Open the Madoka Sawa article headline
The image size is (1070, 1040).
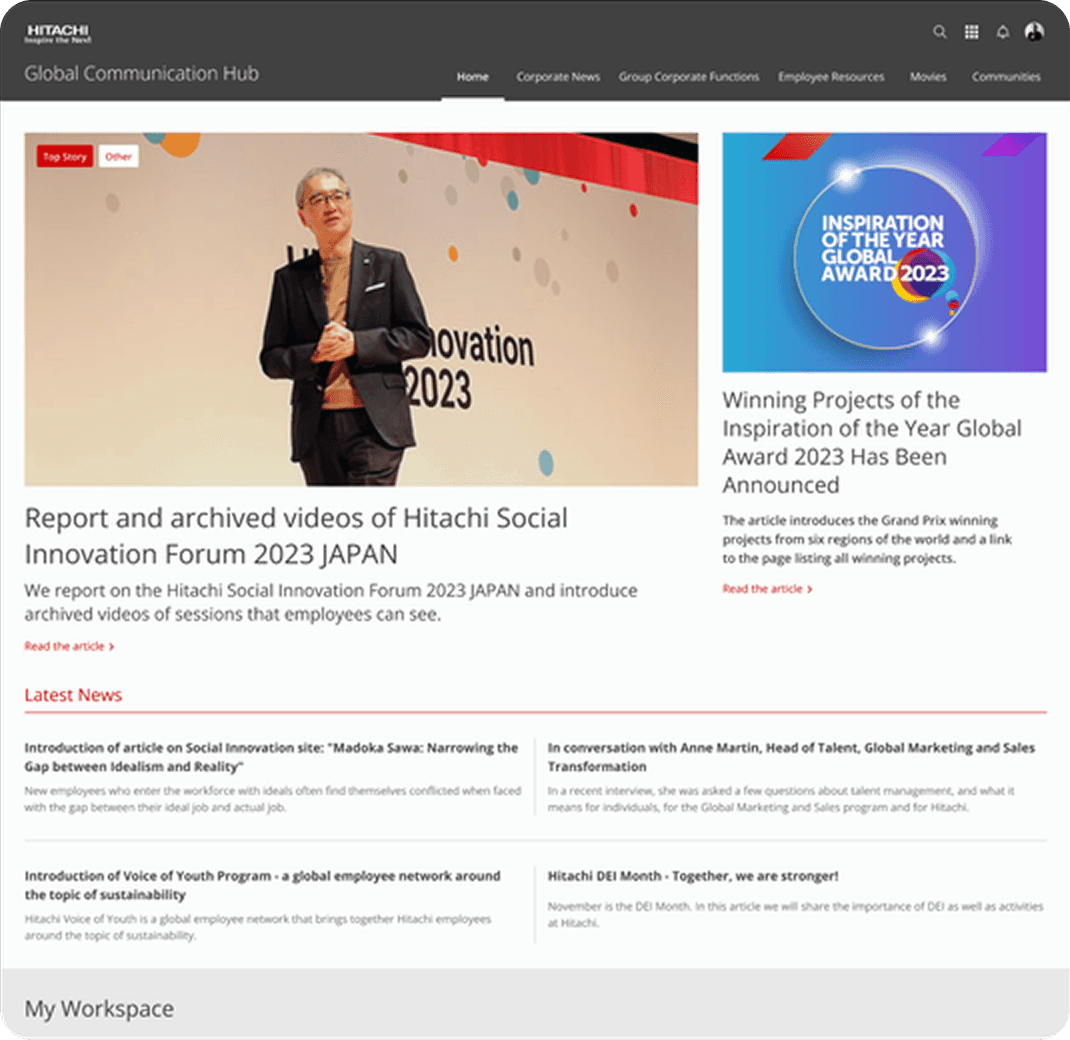(x=271, y=758)
